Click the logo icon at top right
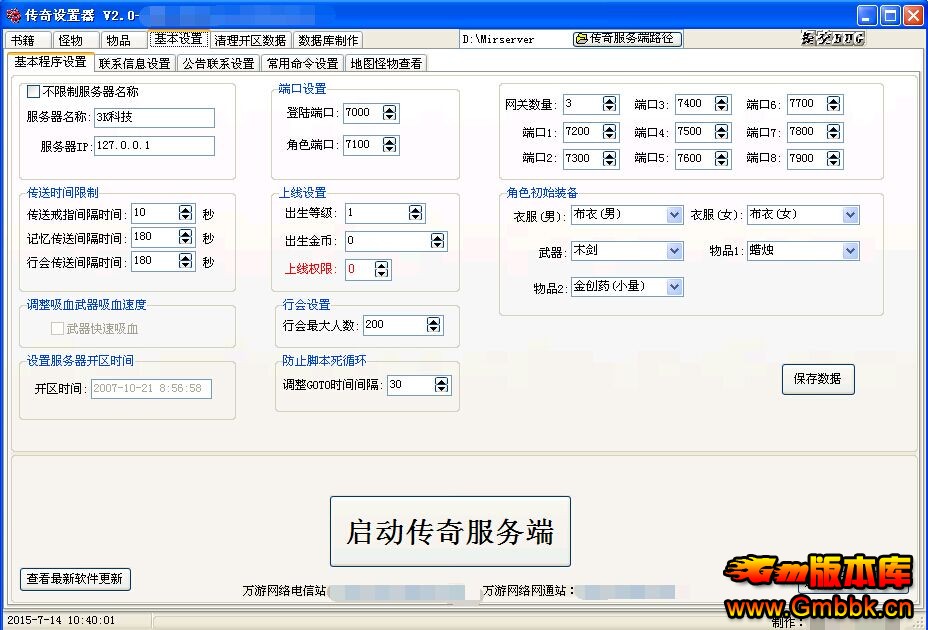This screenshot has width=928, height=630. click(x=832, y=39)
